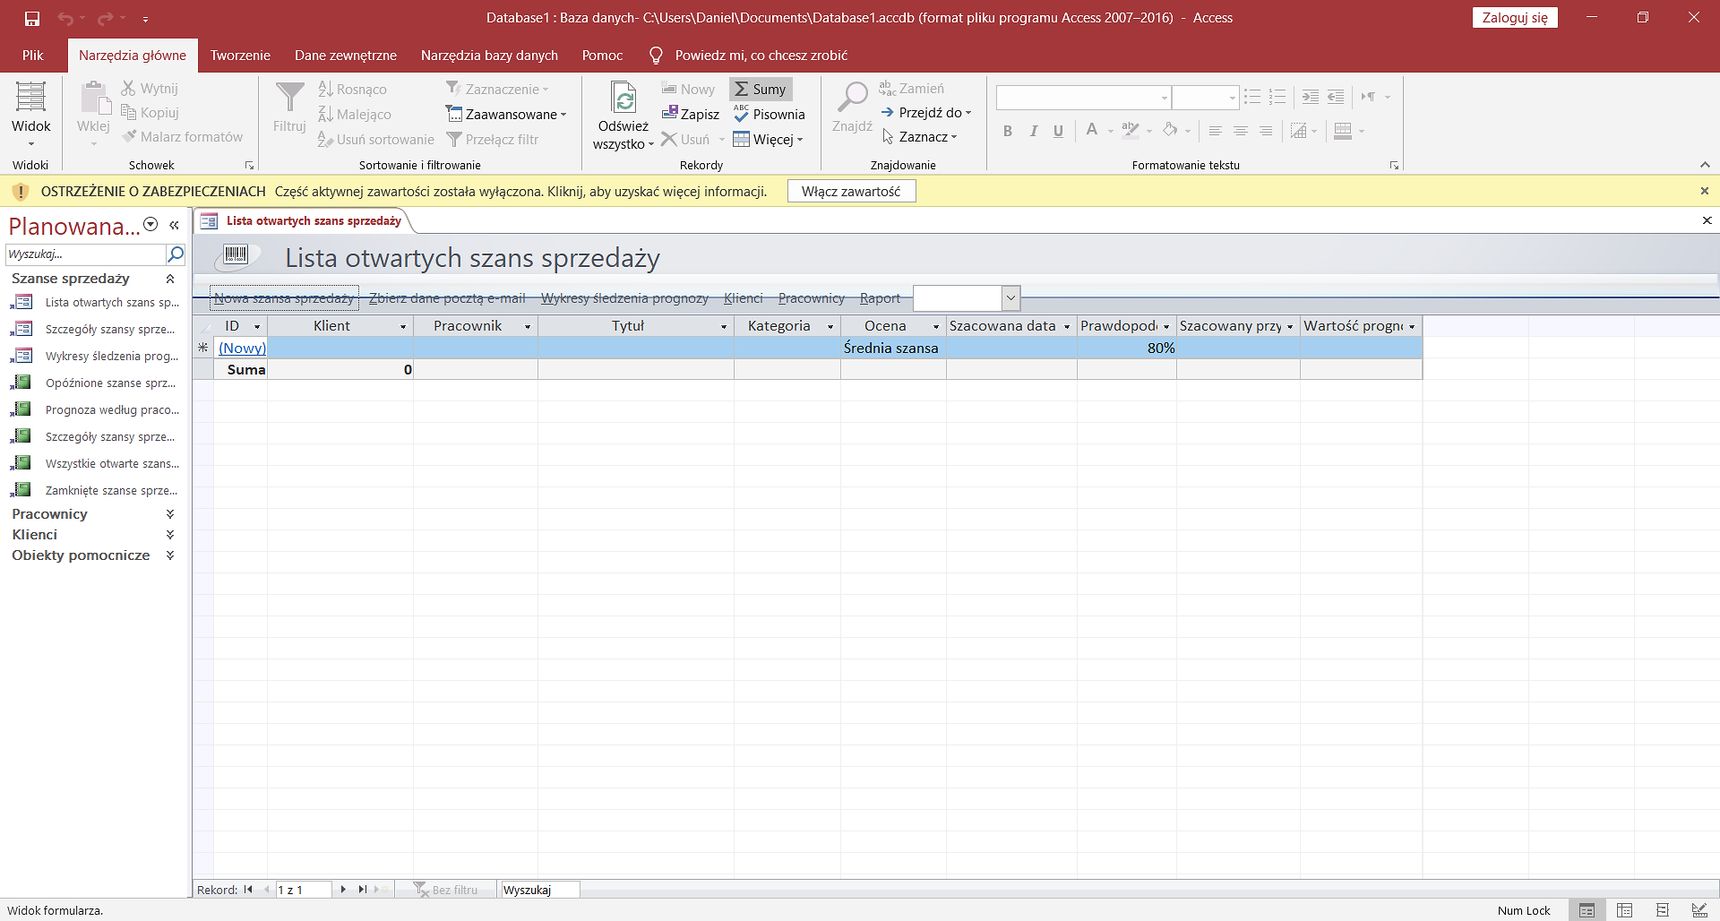Screen dimensions: 1720x921
Task: Align text left
Action: (1215, 131)
